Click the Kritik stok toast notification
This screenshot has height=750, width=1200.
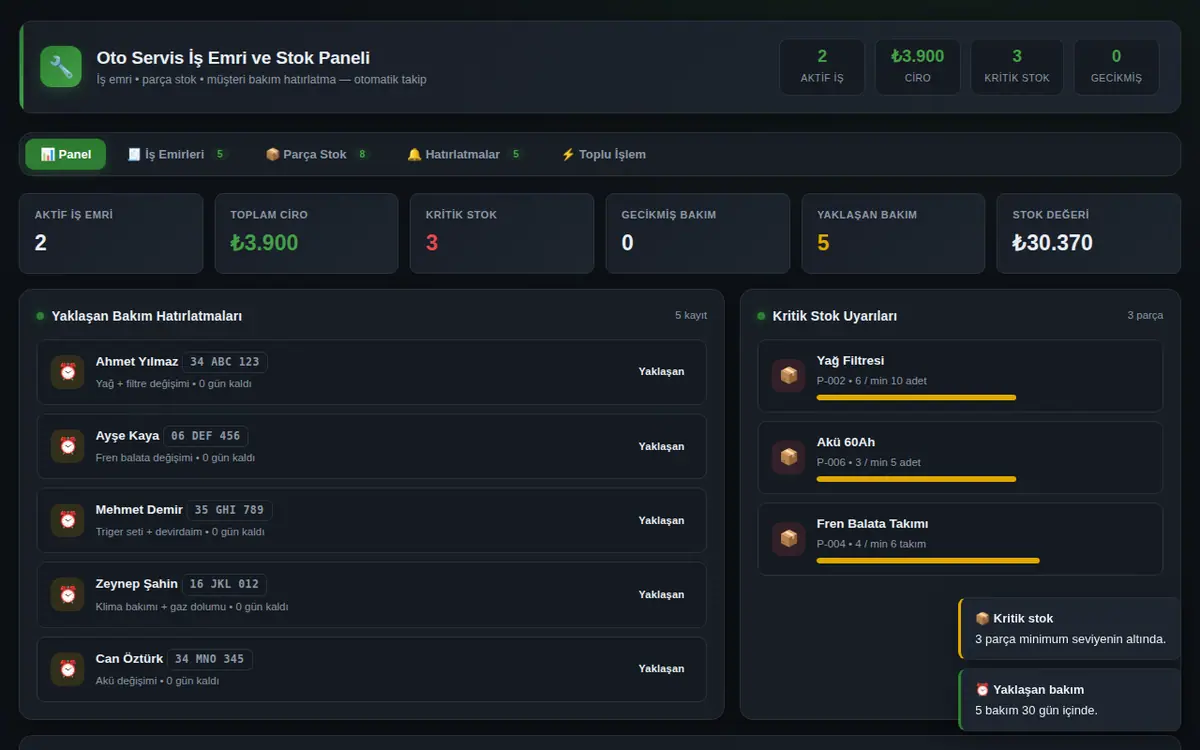[x=1070, y=628]
